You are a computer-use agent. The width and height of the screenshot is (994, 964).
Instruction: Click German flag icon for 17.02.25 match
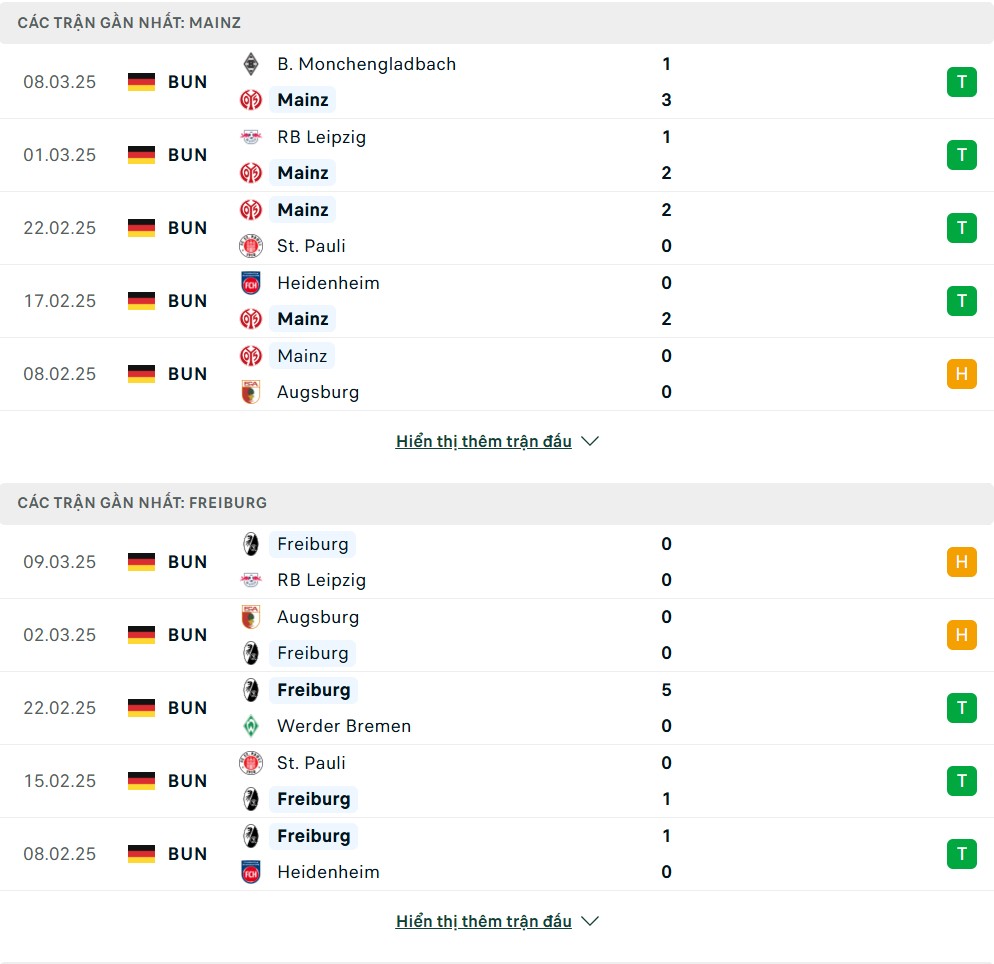(x=141, y=300)
